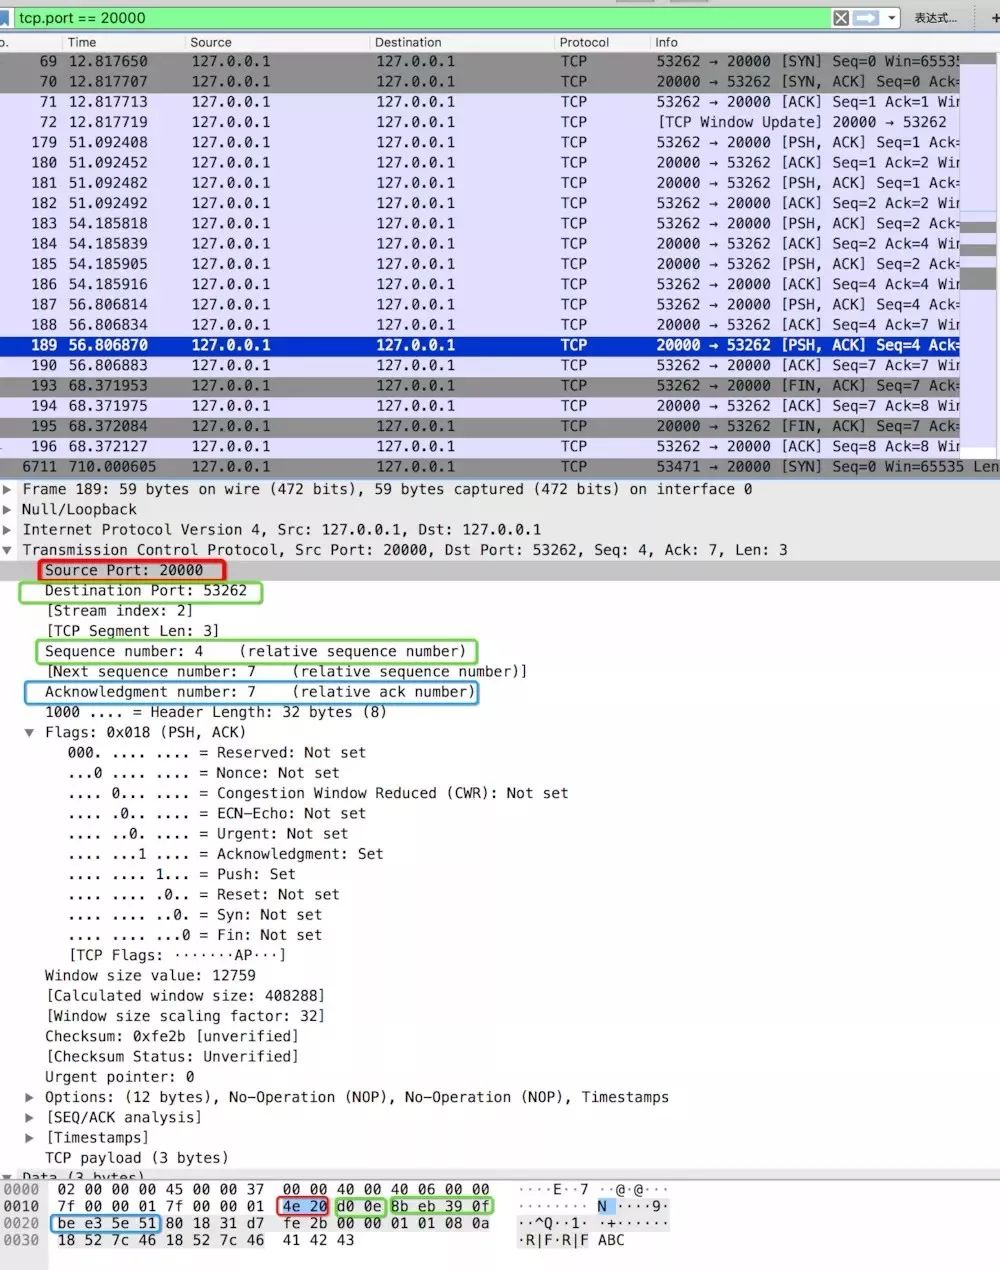Screen dimensions: 1000x1270
Task: Select the Source Port: 20000 field
Action: point(124,570)
